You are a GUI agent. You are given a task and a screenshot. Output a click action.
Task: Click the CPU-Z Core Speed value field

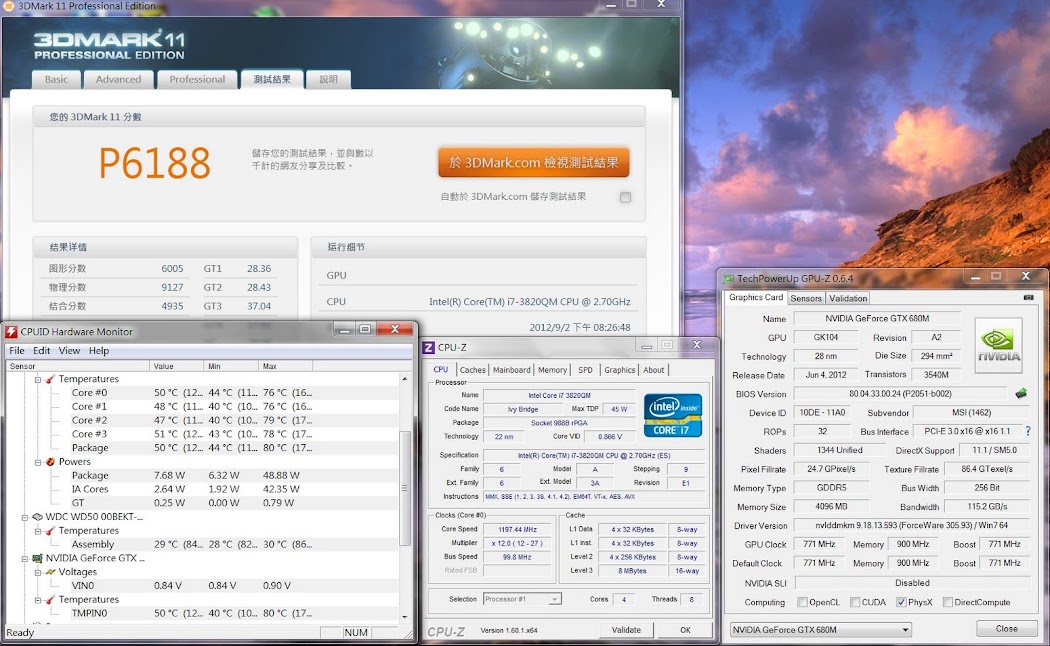coord(517,530)
